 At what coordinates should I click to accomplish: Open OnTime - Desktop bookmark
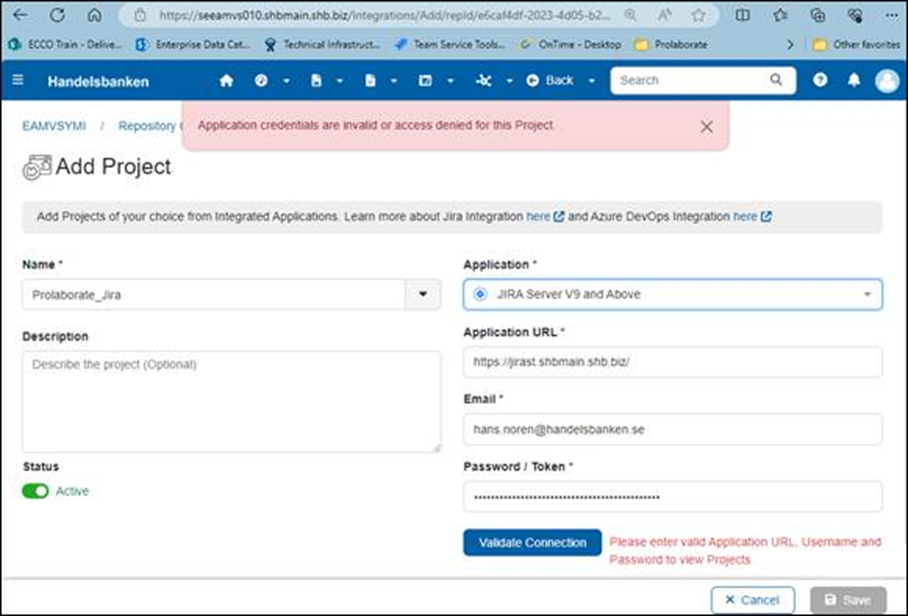pos(570,45)
